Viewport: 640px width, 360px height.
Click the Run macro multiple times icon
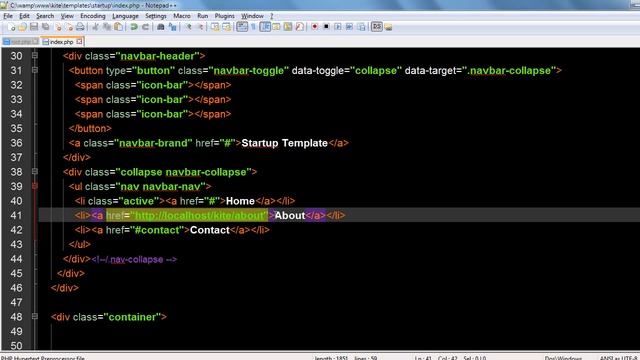point(349,27)
